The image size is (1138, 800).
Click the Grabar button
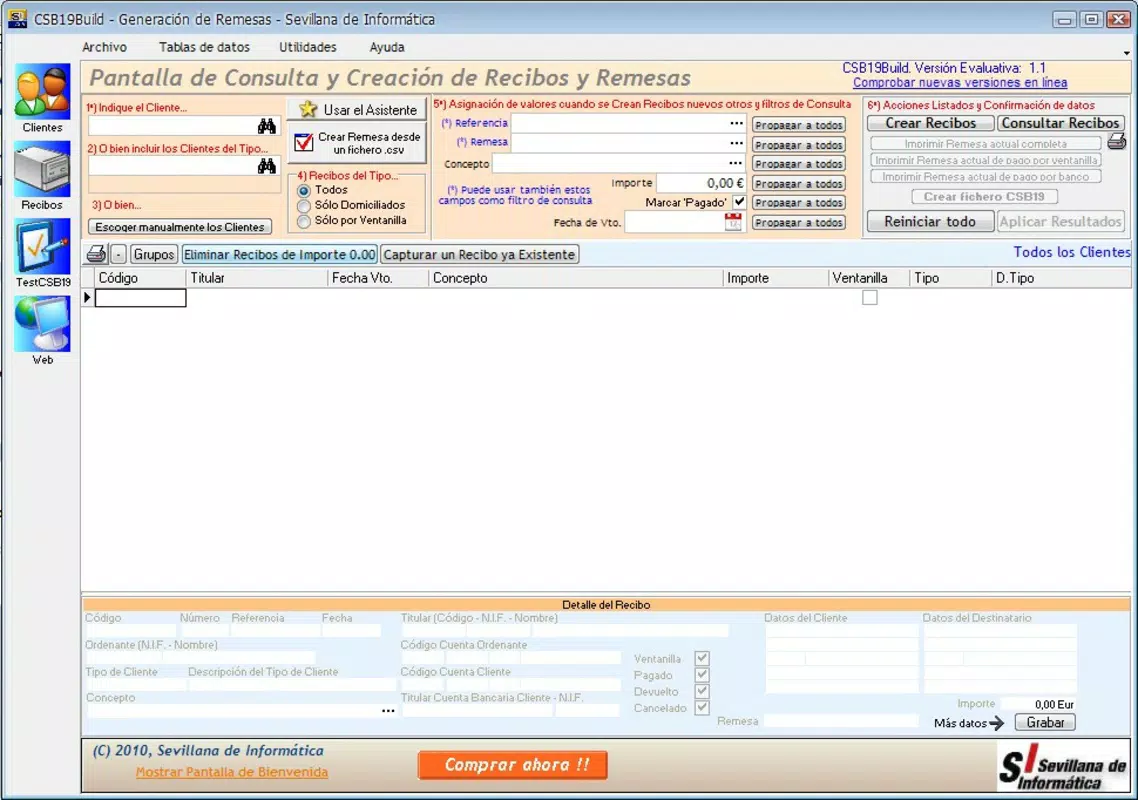pos(1045,722)
